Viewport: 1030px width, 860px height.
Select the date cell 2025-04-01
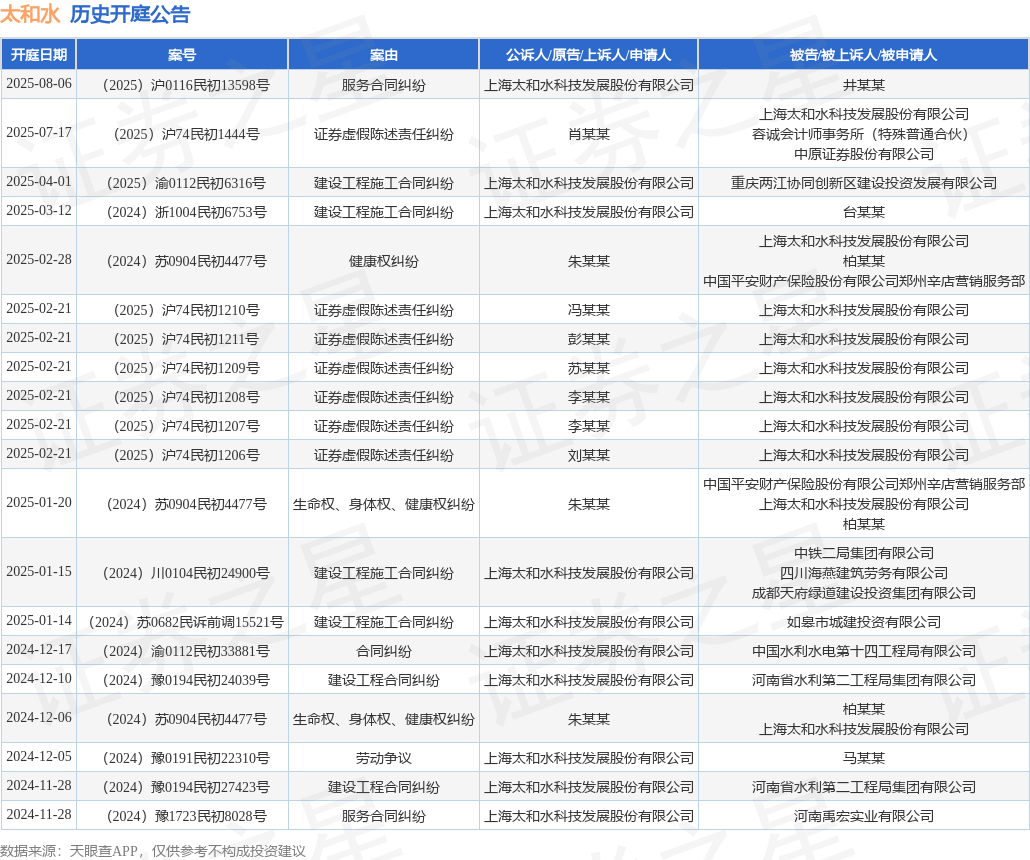[x=39, y=181]
